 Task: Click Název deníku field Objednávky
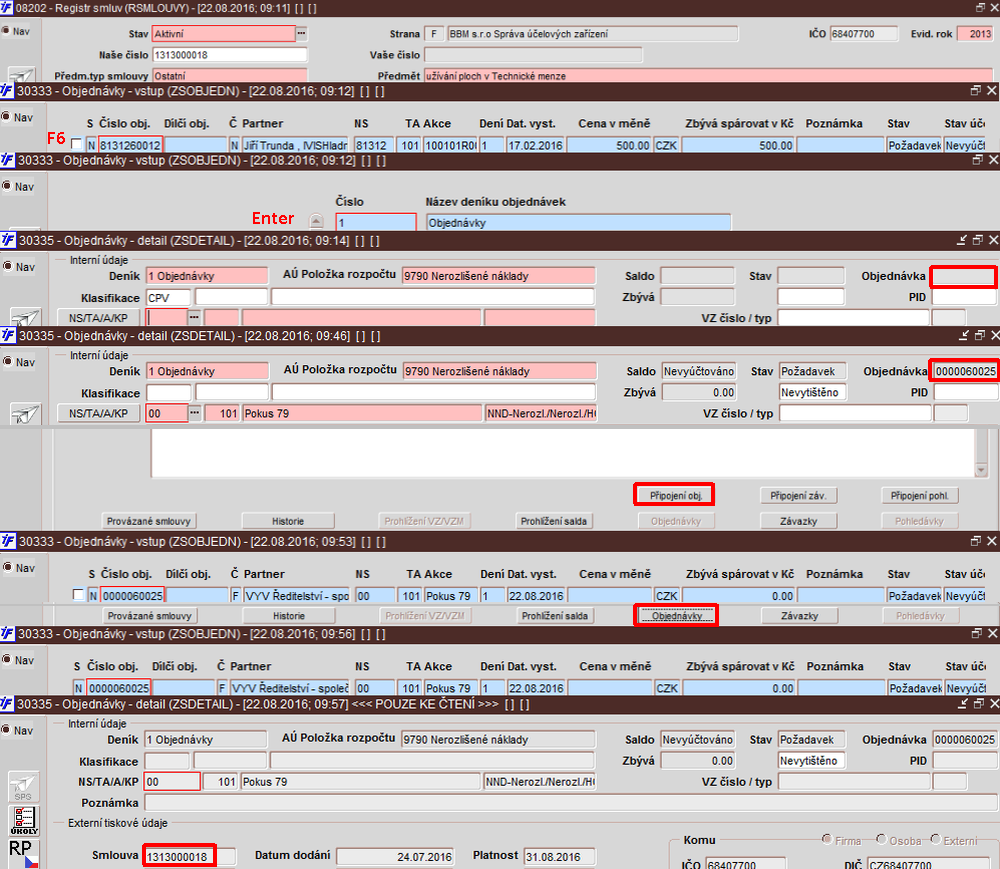click(x=578, y=223)
